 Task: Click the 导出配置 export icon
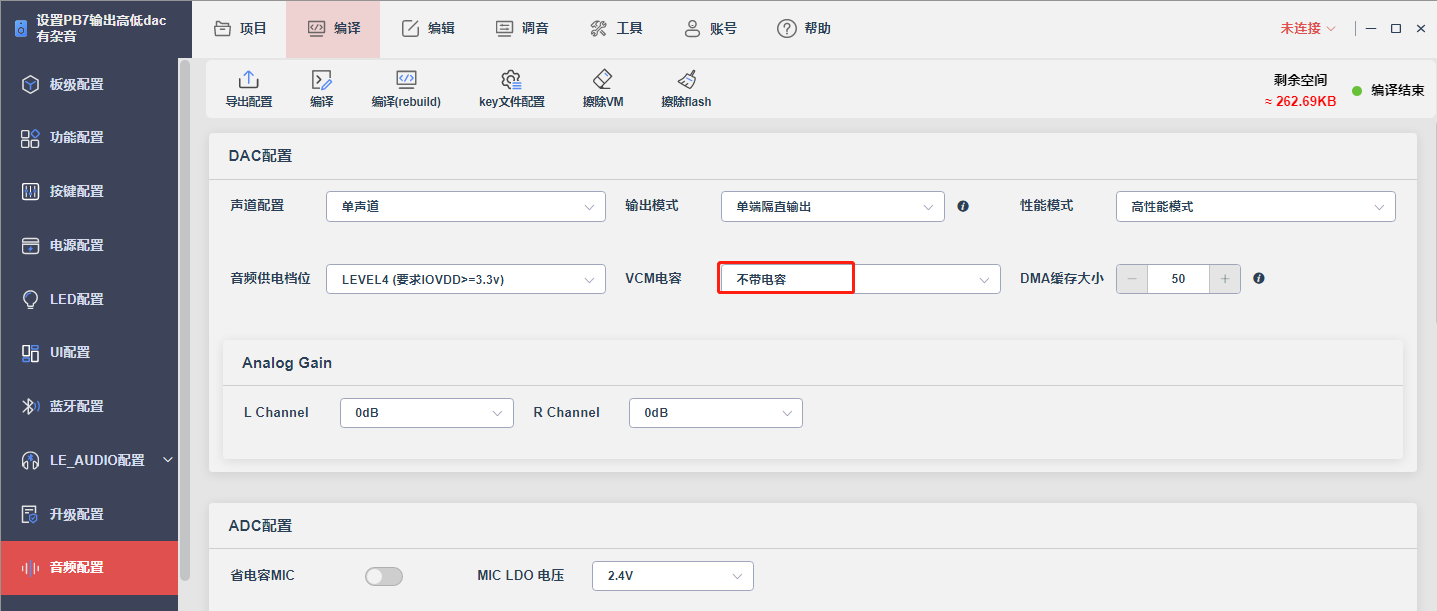[x=248, y=81]
